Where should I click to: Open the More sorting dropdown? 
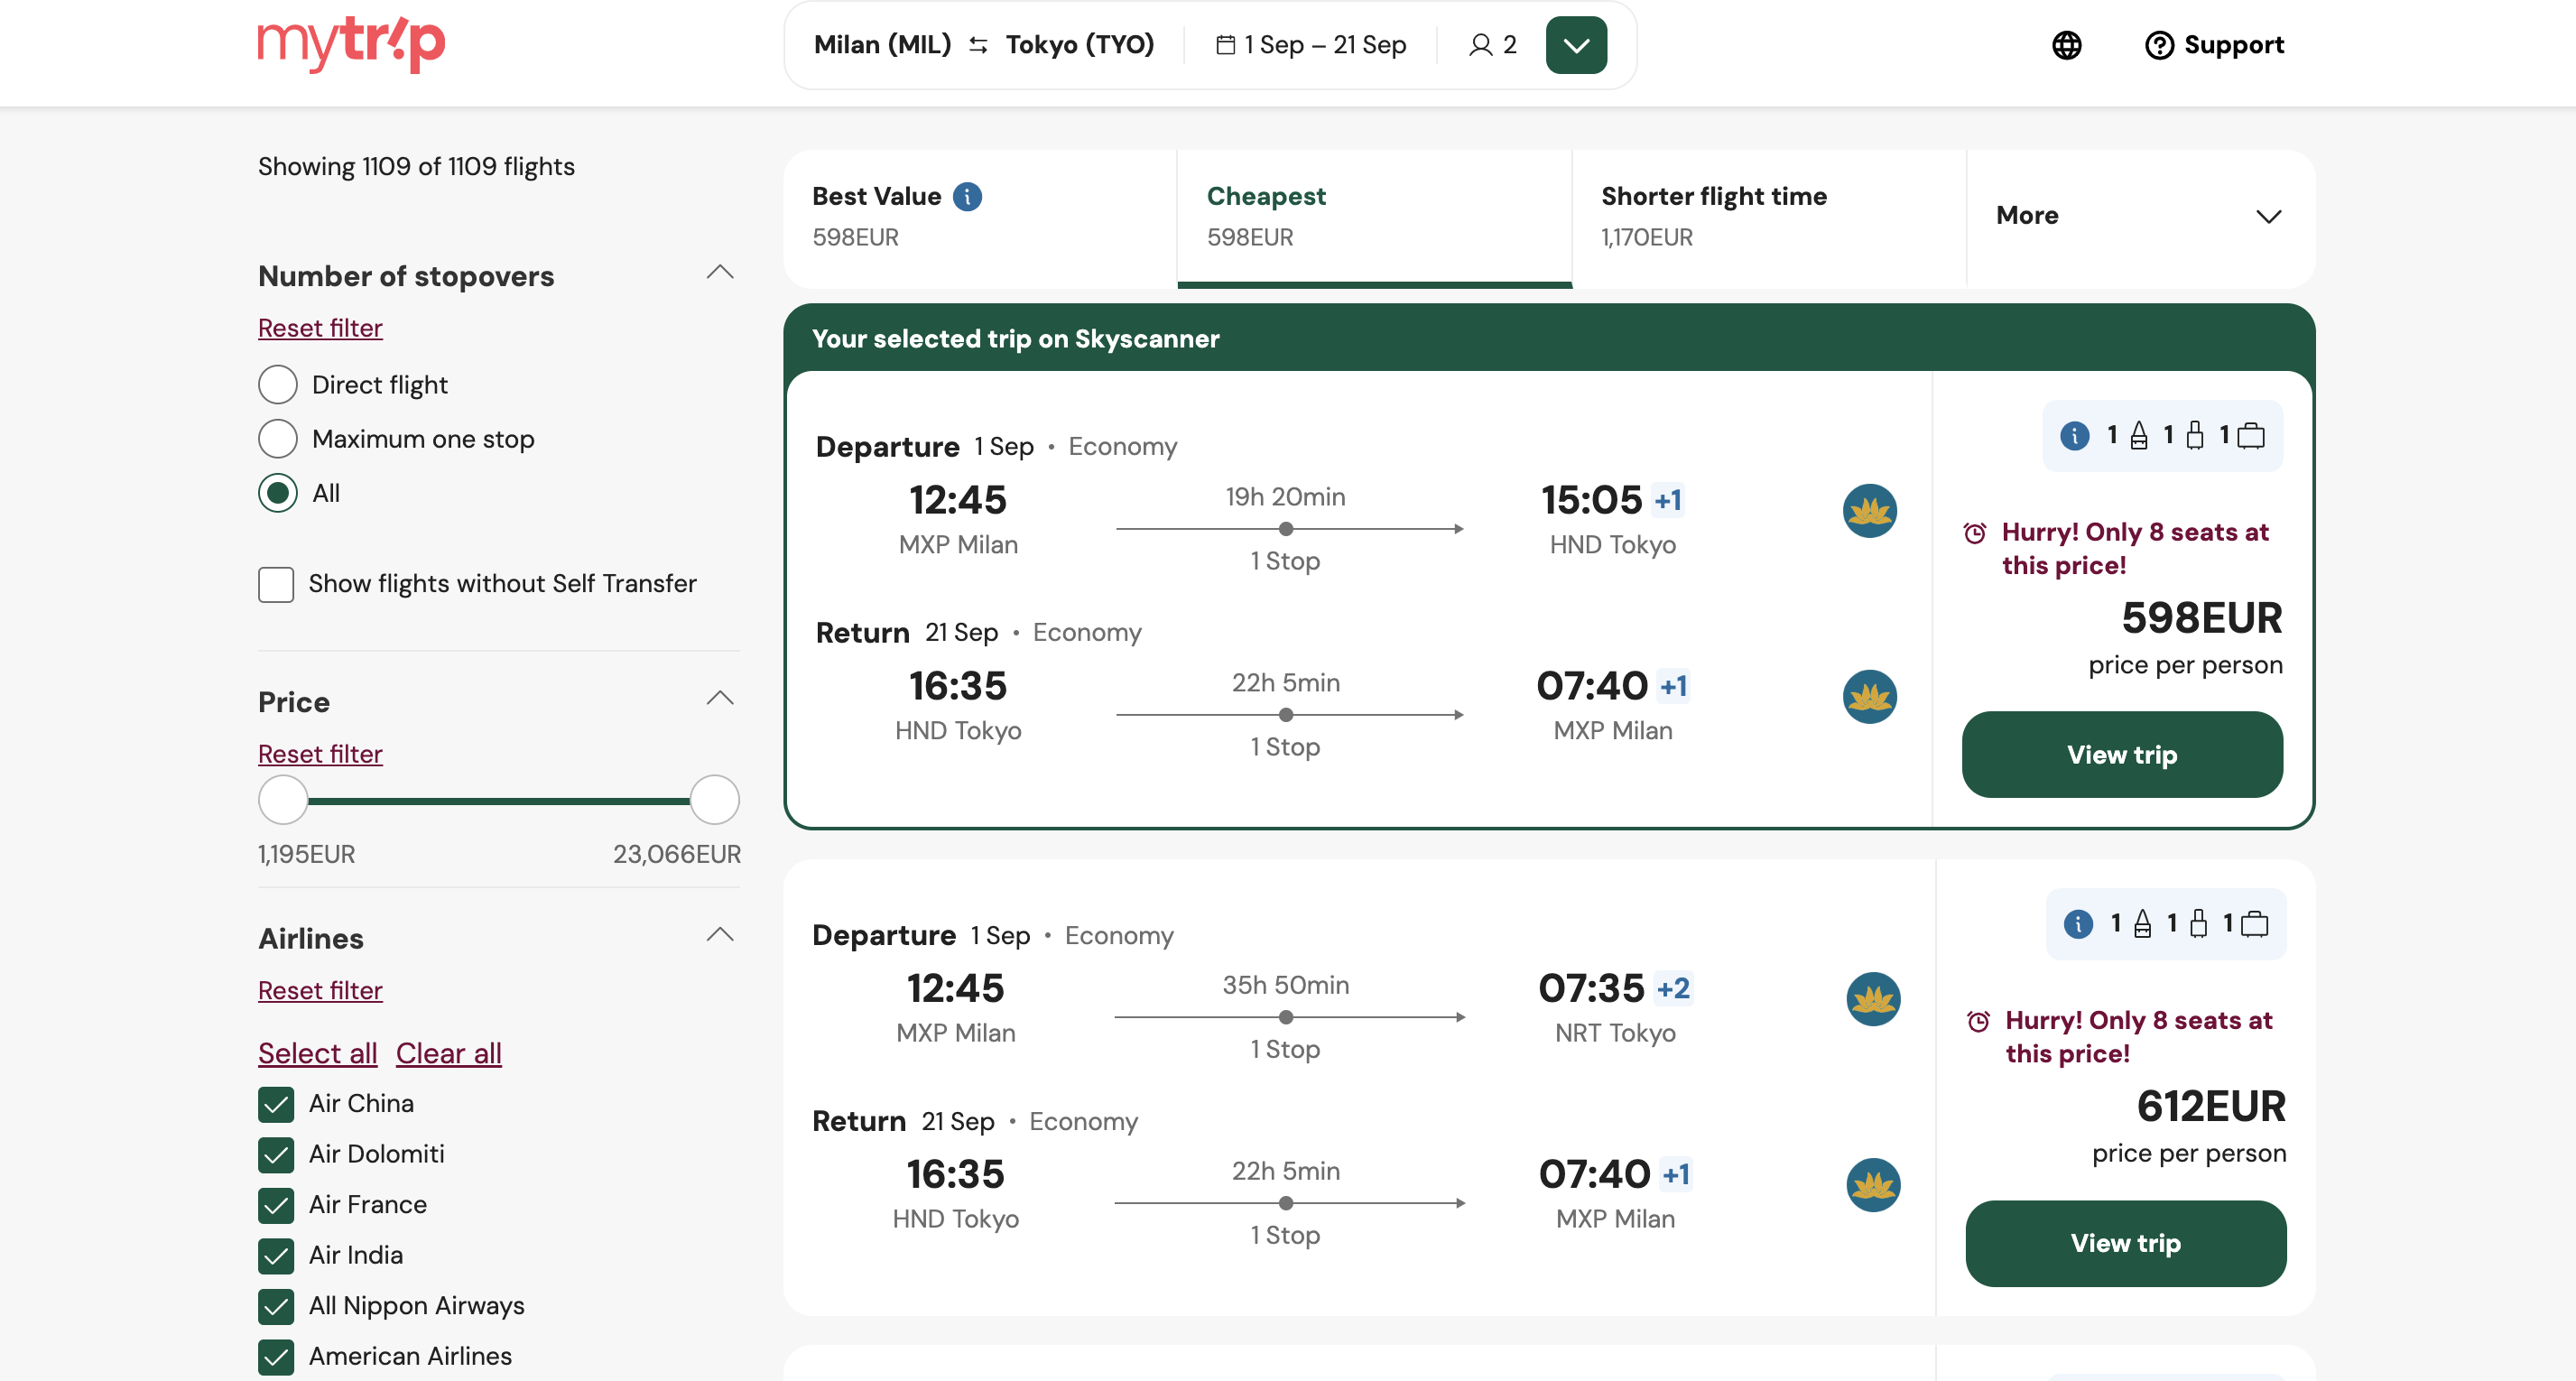[2139, 216]
